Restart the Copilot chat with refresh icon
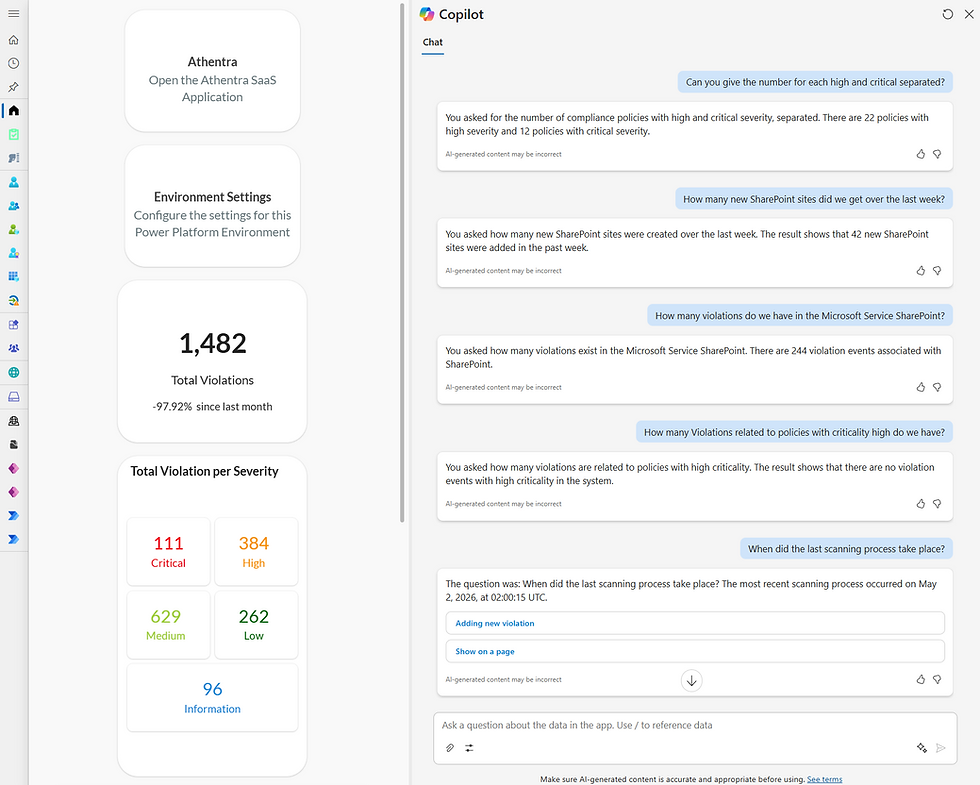 click(948, 14)
